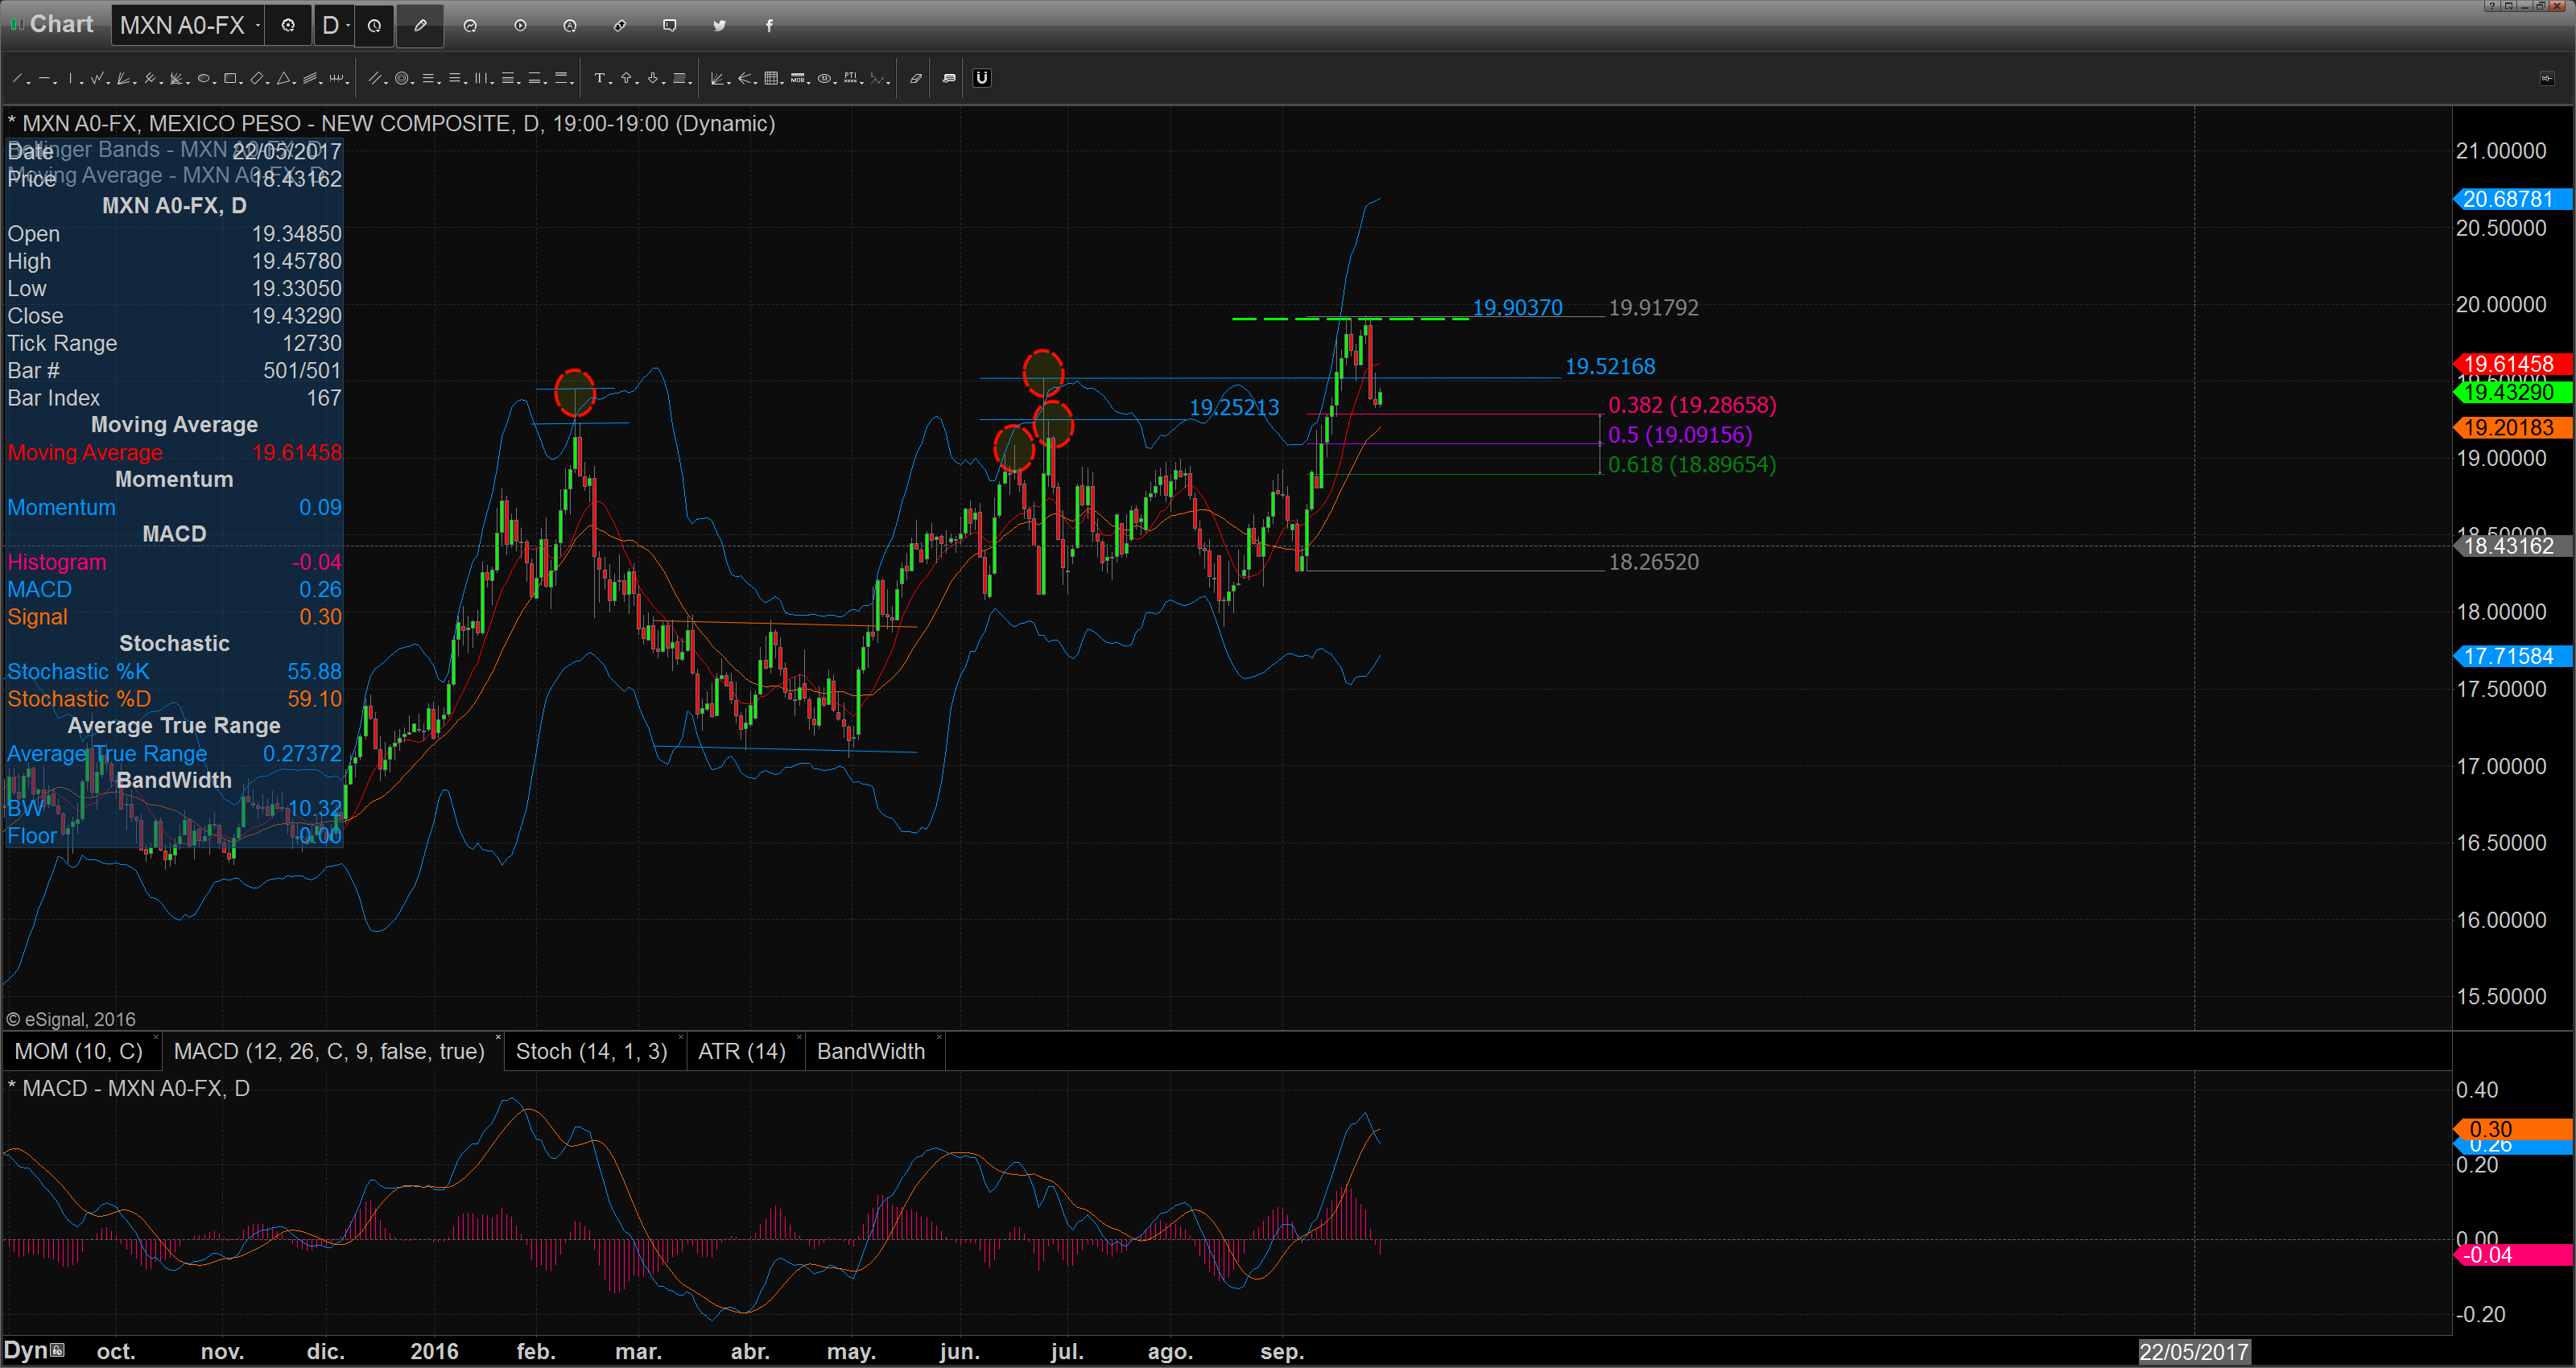Select the text annotation tool

[x=600, y=78]
